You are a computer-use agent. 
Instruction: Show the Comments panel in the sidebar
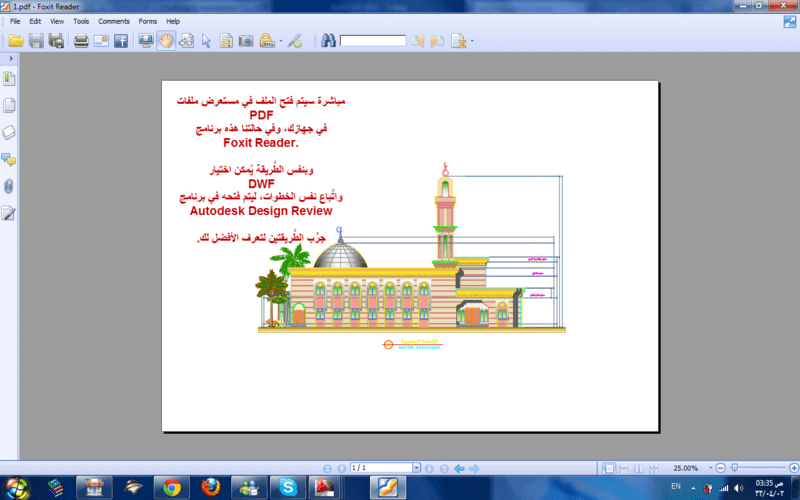9,159
